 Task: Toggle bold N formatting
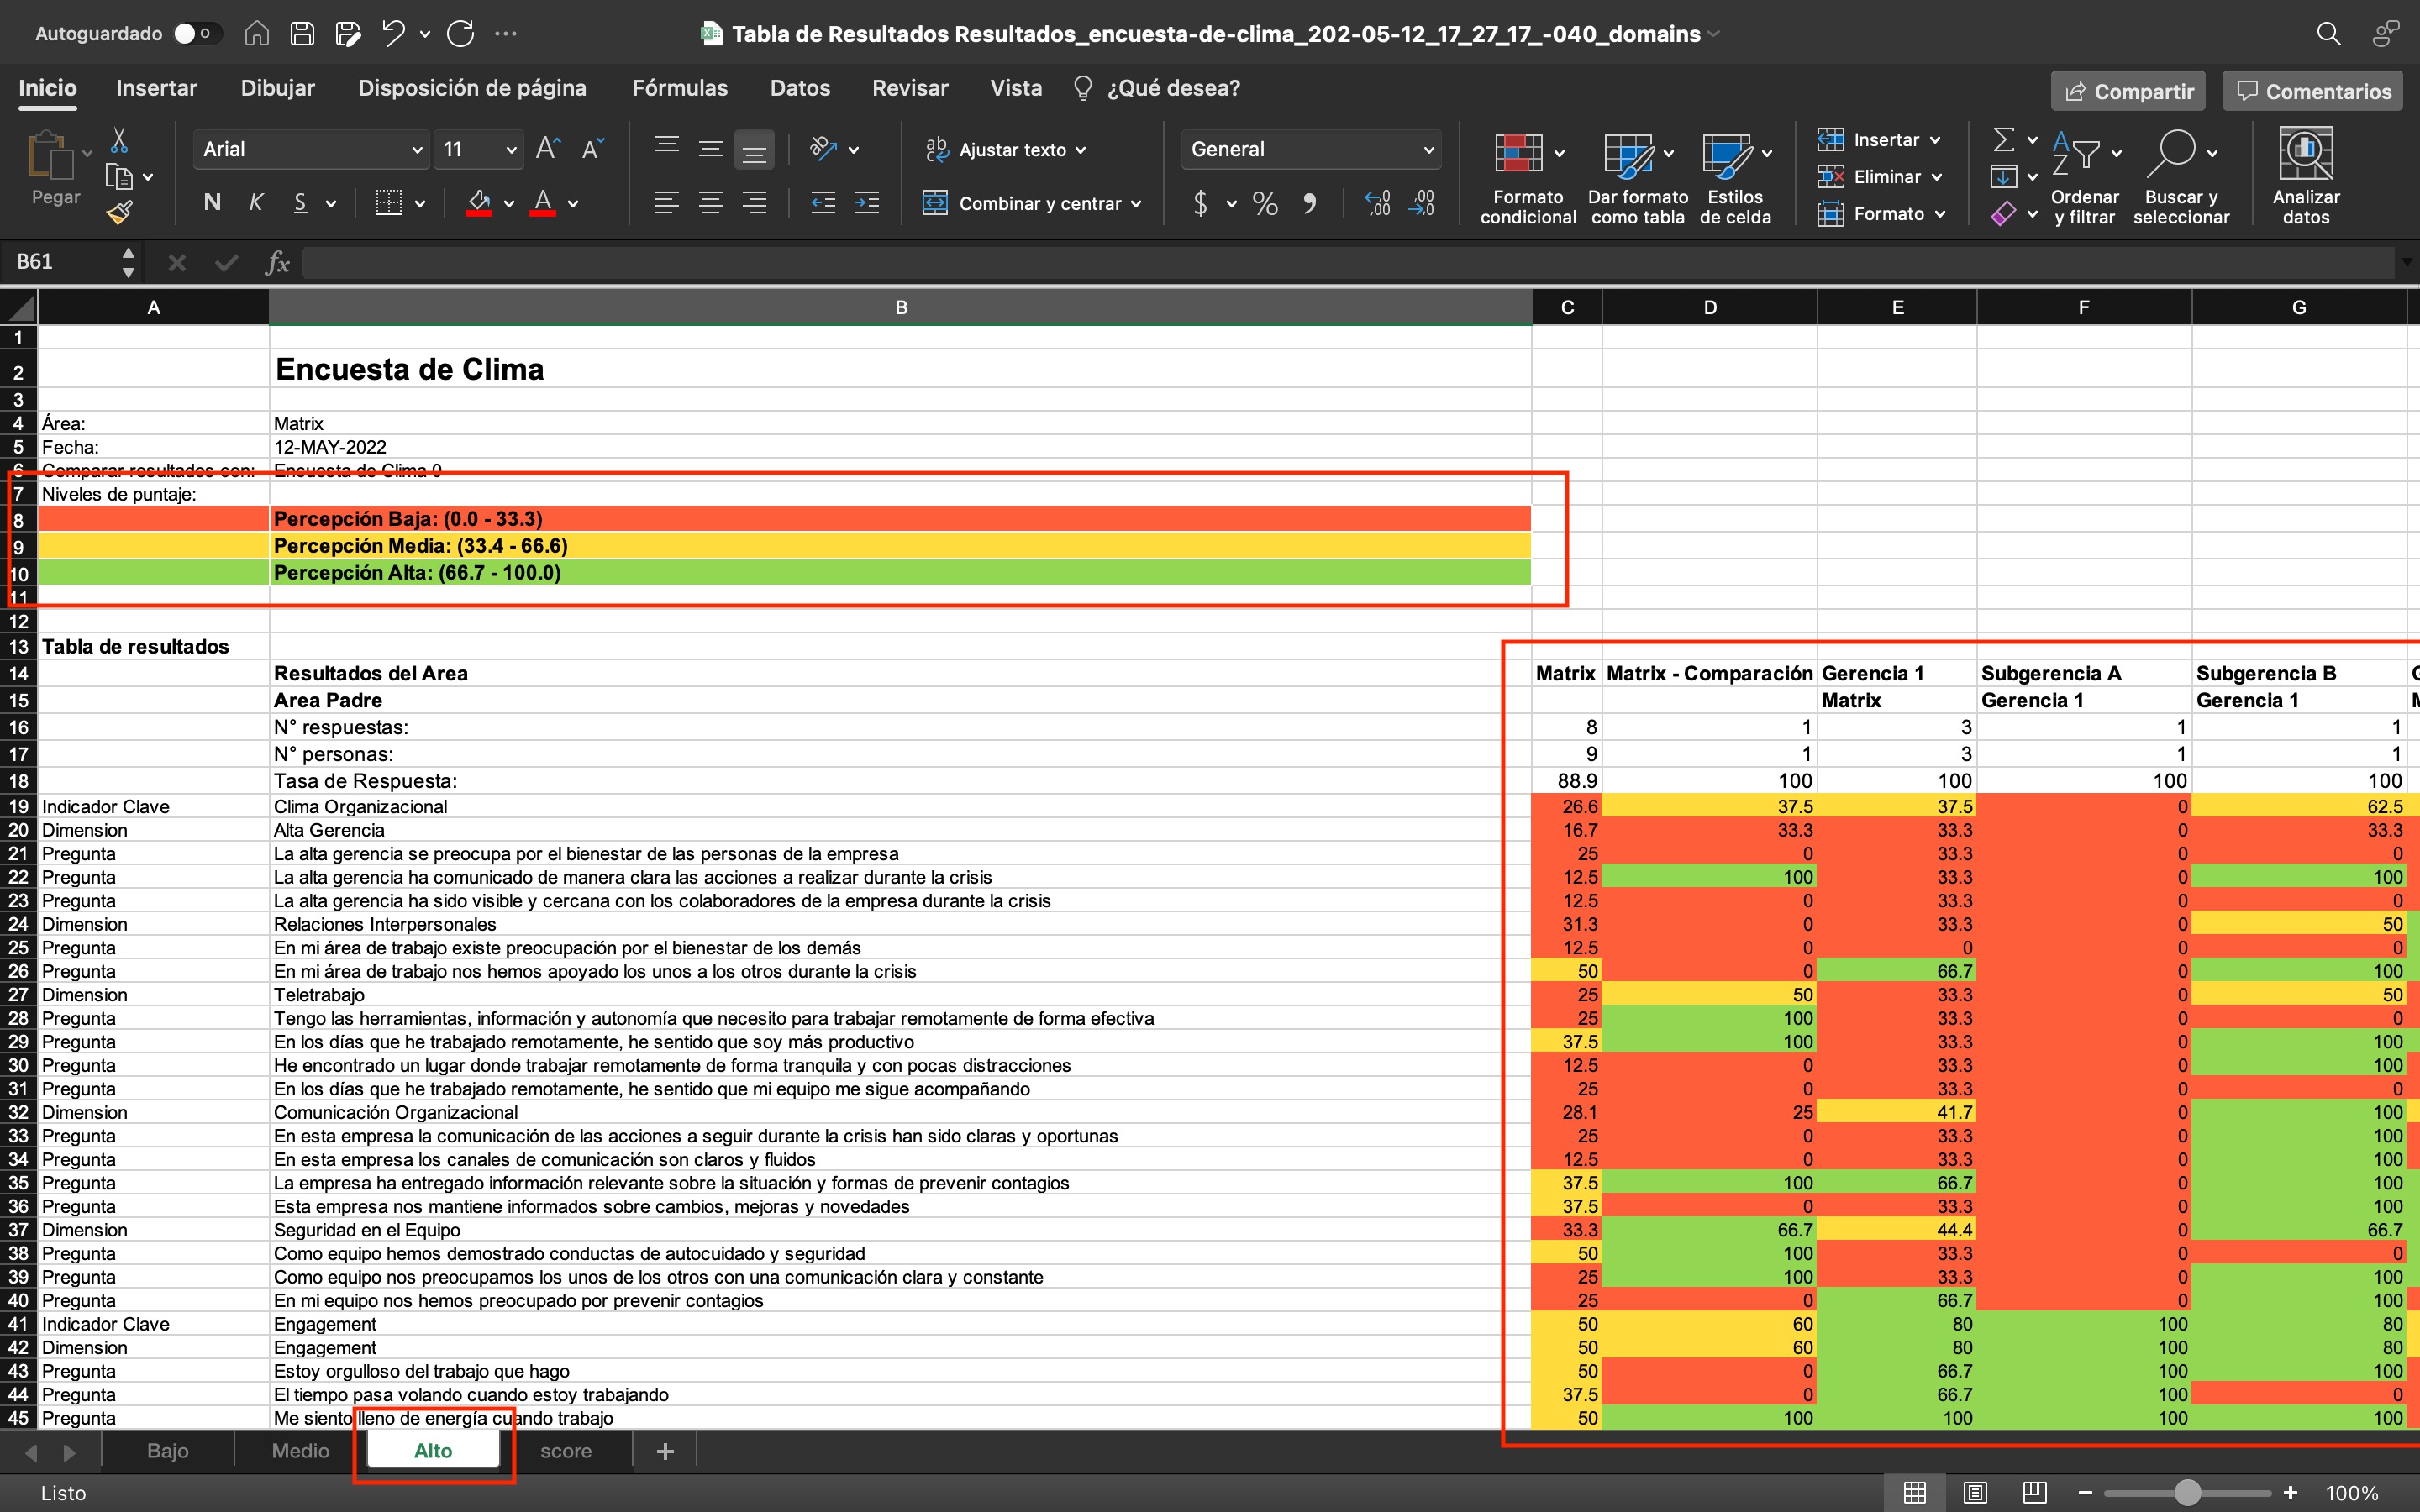[x=212, y=203]
